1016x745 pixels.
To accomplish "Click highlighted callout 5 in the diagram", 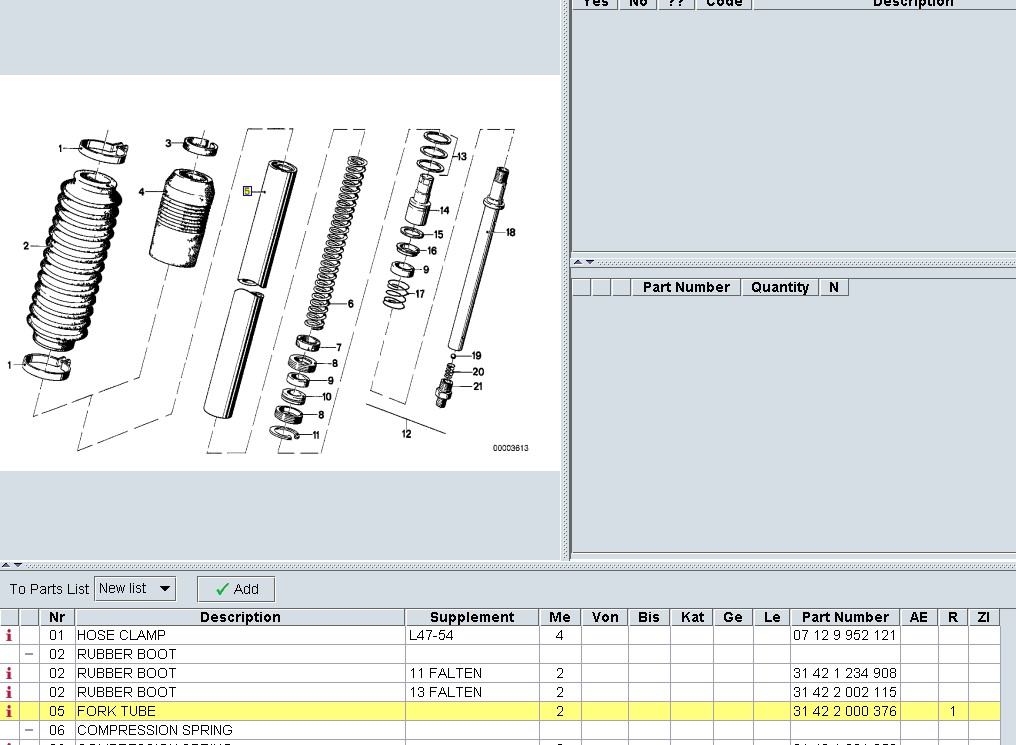I will [x=247, y=191].
